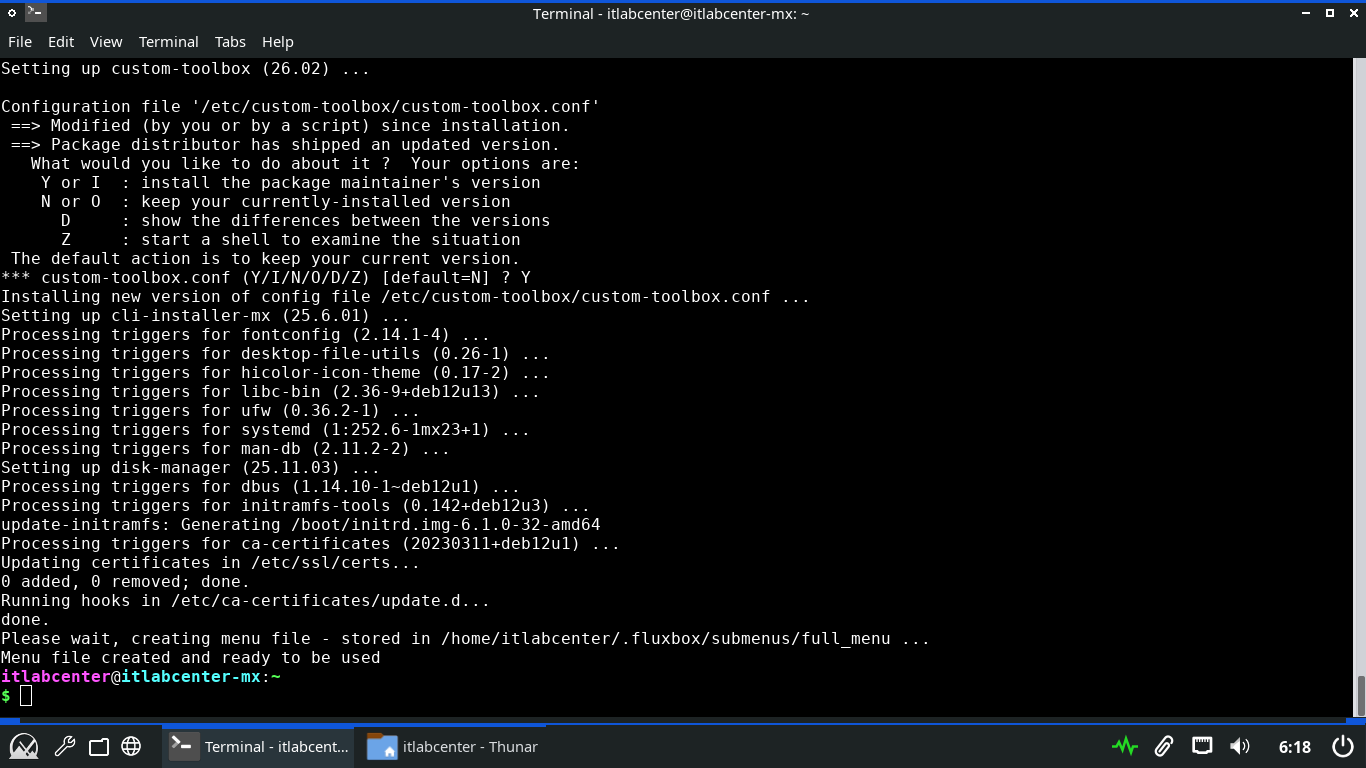
Task: Select the Terminal taskbar window button
Action: pyautogui.click(x=260, y=747)
